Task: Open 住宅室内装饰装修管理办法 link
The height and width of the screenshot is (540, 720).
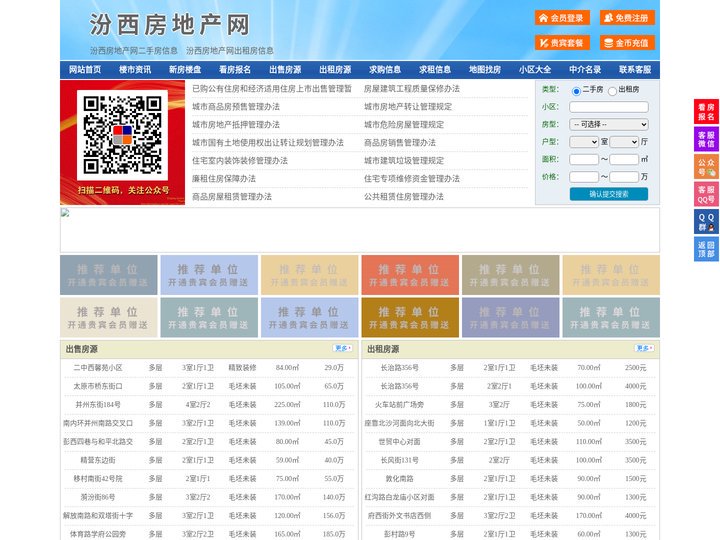Action: (240, 161)
